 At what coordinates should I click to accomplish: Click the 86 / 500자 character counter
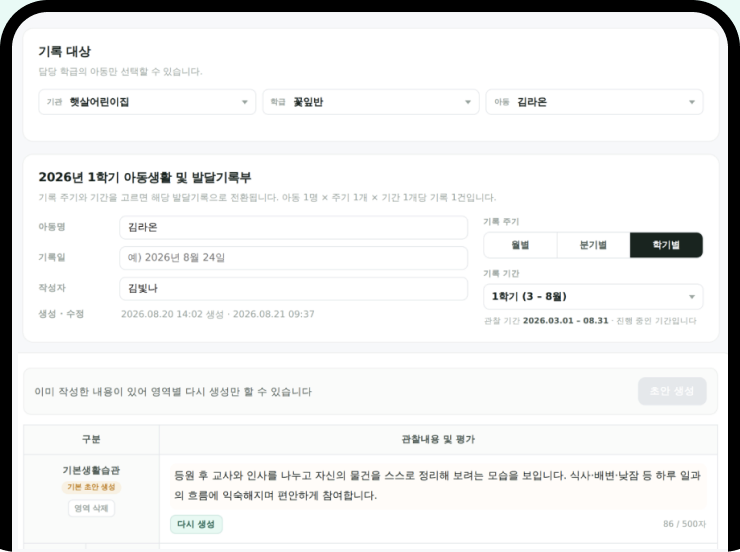(684, 524)
